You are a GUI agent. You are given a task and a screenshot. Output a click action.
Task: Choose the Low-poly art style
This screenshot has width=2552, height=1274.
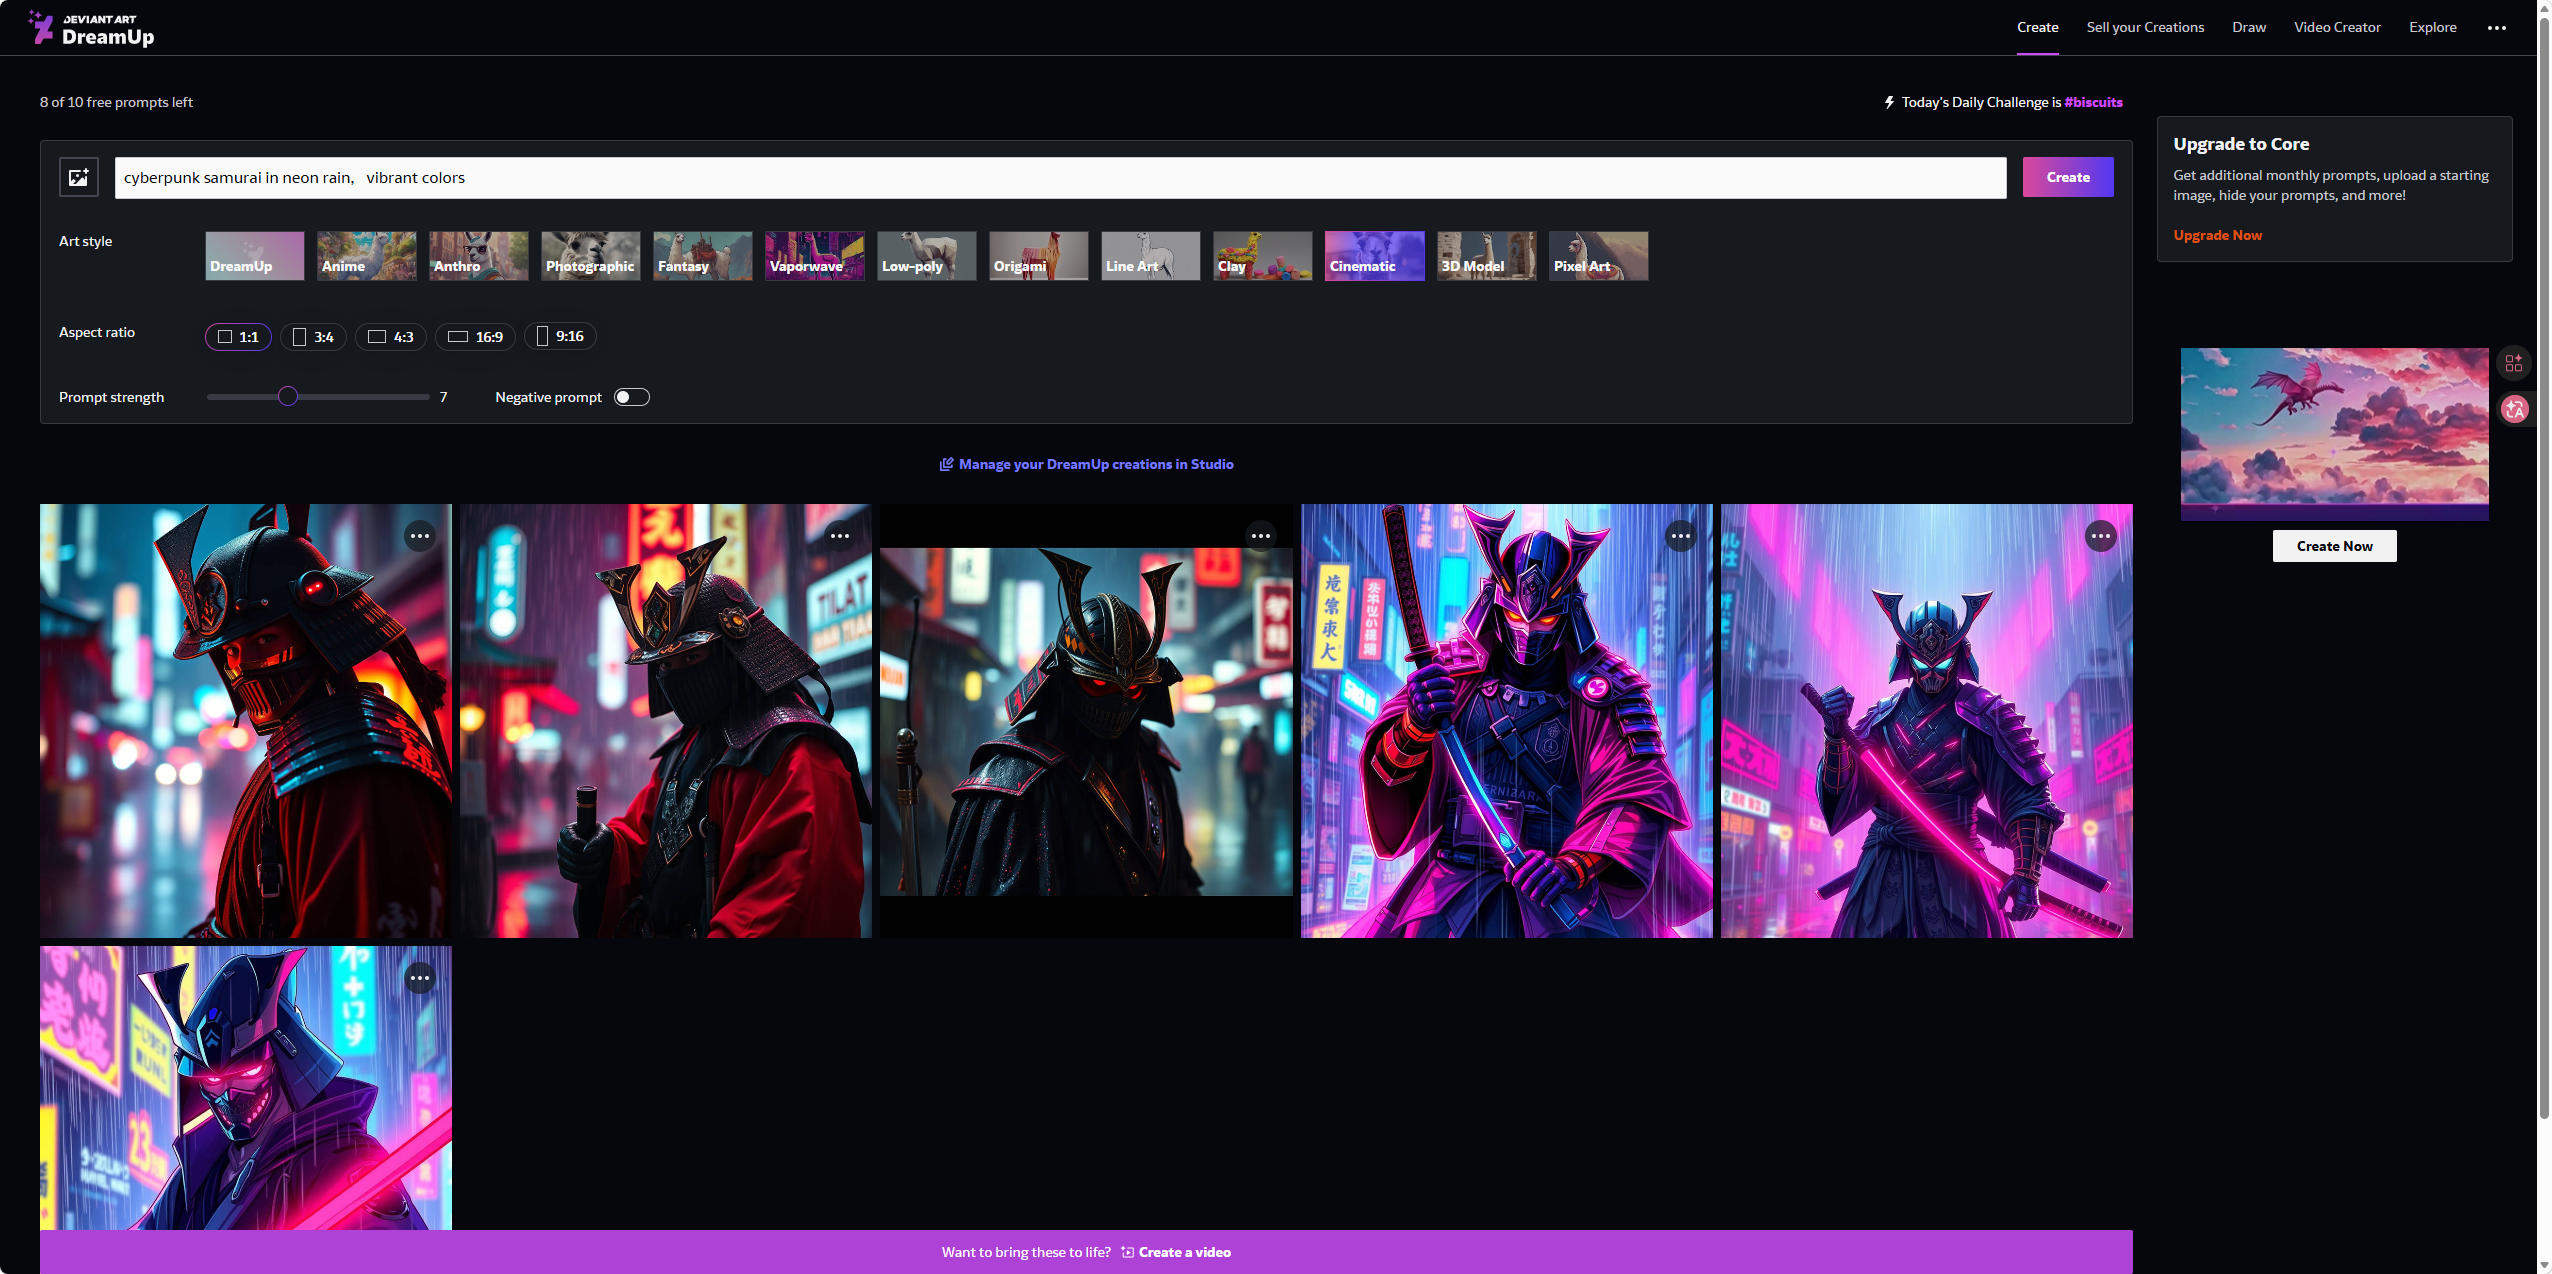click(927, 256)
